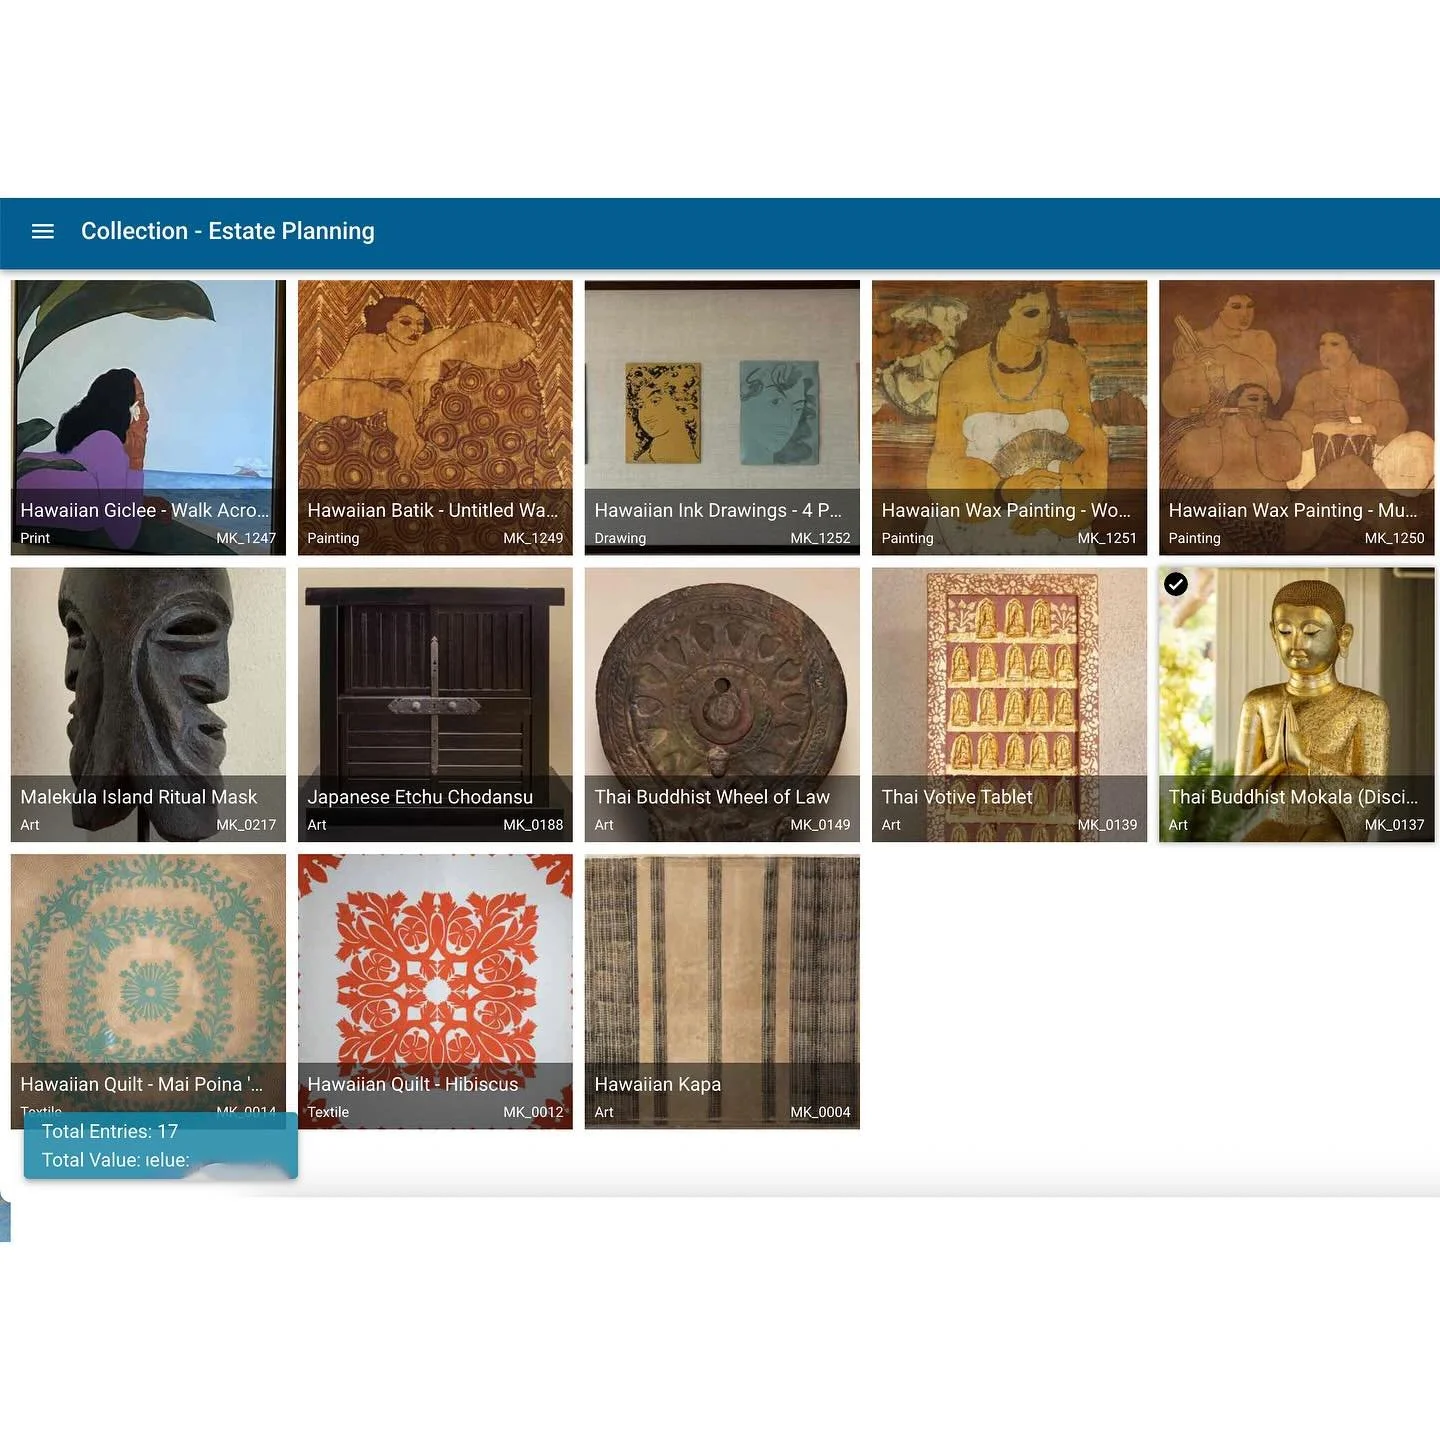Click the MK_0137 catalog ID label

1394,825
